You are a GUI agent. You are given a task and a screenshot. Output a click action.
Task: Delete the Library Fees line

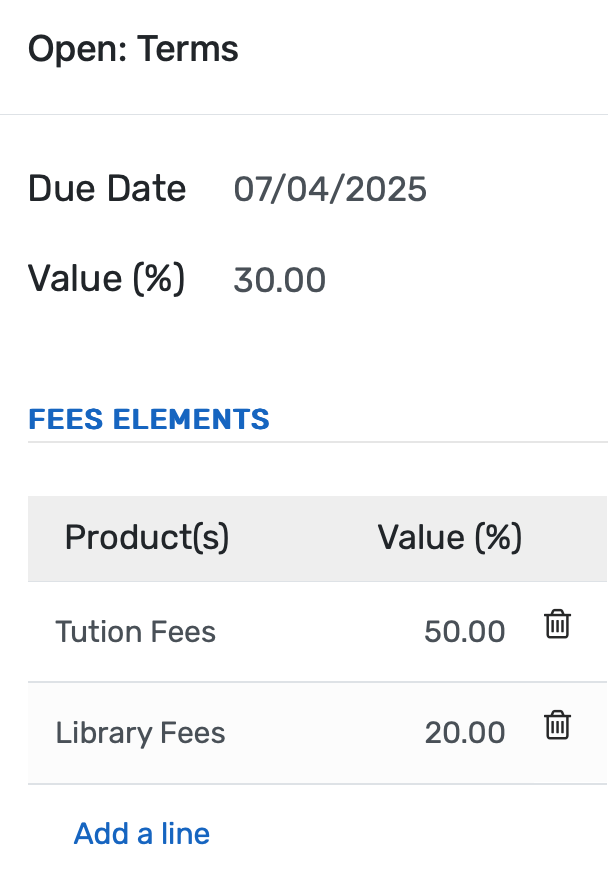(x=557, y=726)
